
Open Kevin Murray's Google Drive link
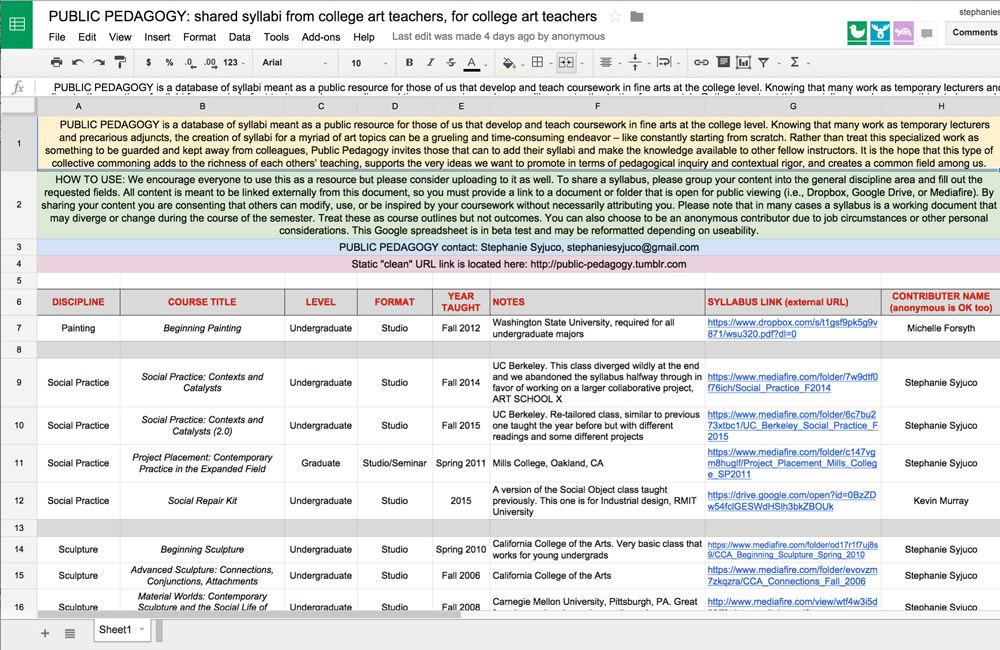click(791, 500)
